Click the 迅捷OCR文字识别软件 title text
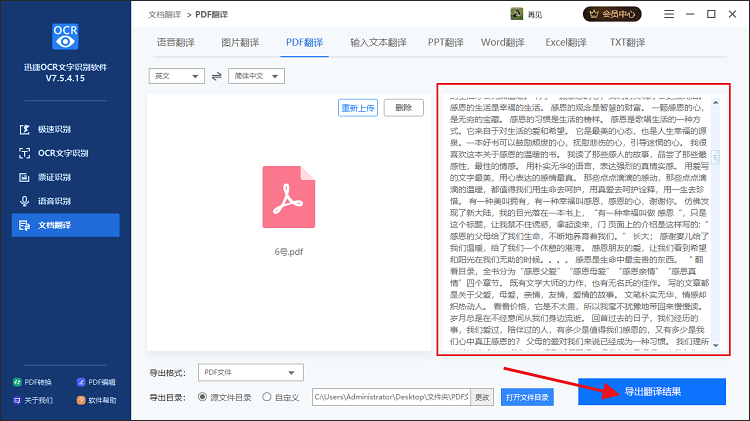The image size is (750, 421). pyautogui.click(x=66, y=67)
